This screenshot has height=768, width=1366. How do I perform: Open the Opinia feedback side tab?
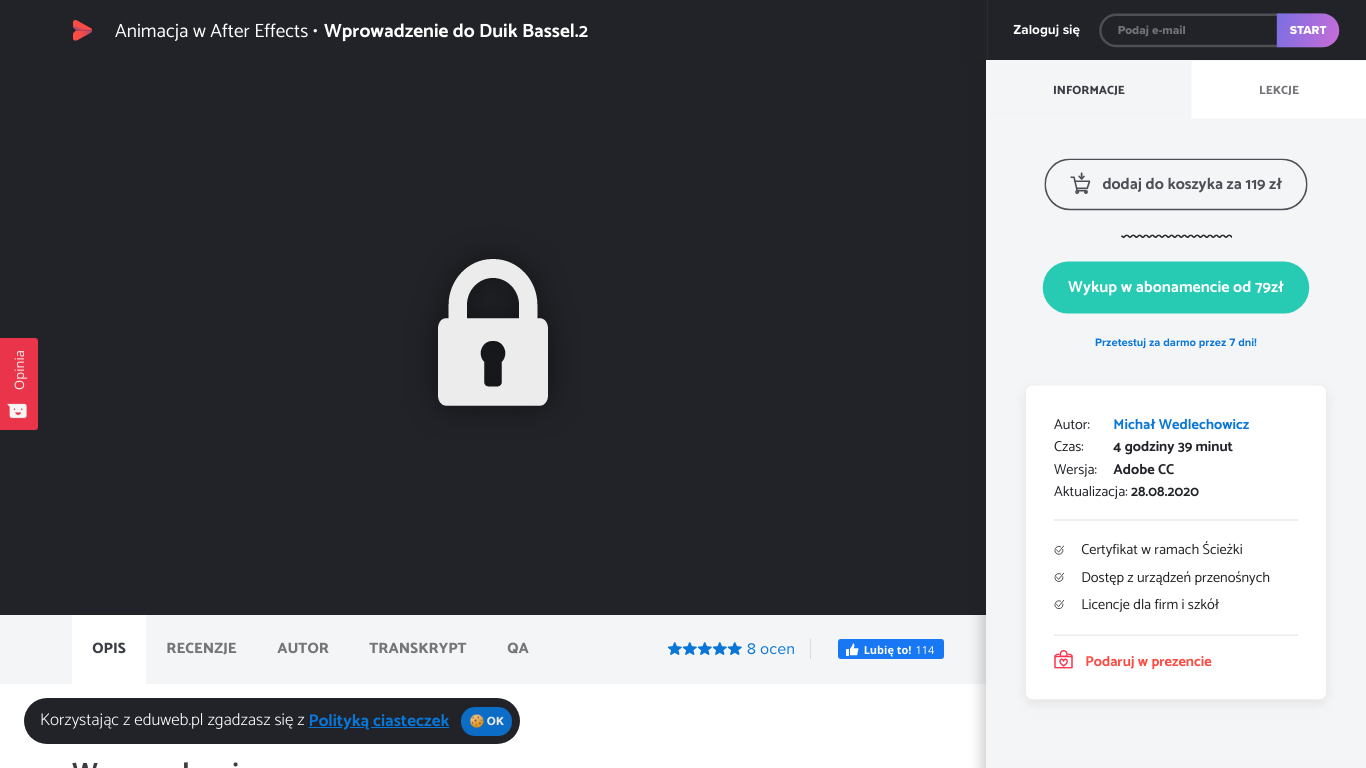(19, 384)
